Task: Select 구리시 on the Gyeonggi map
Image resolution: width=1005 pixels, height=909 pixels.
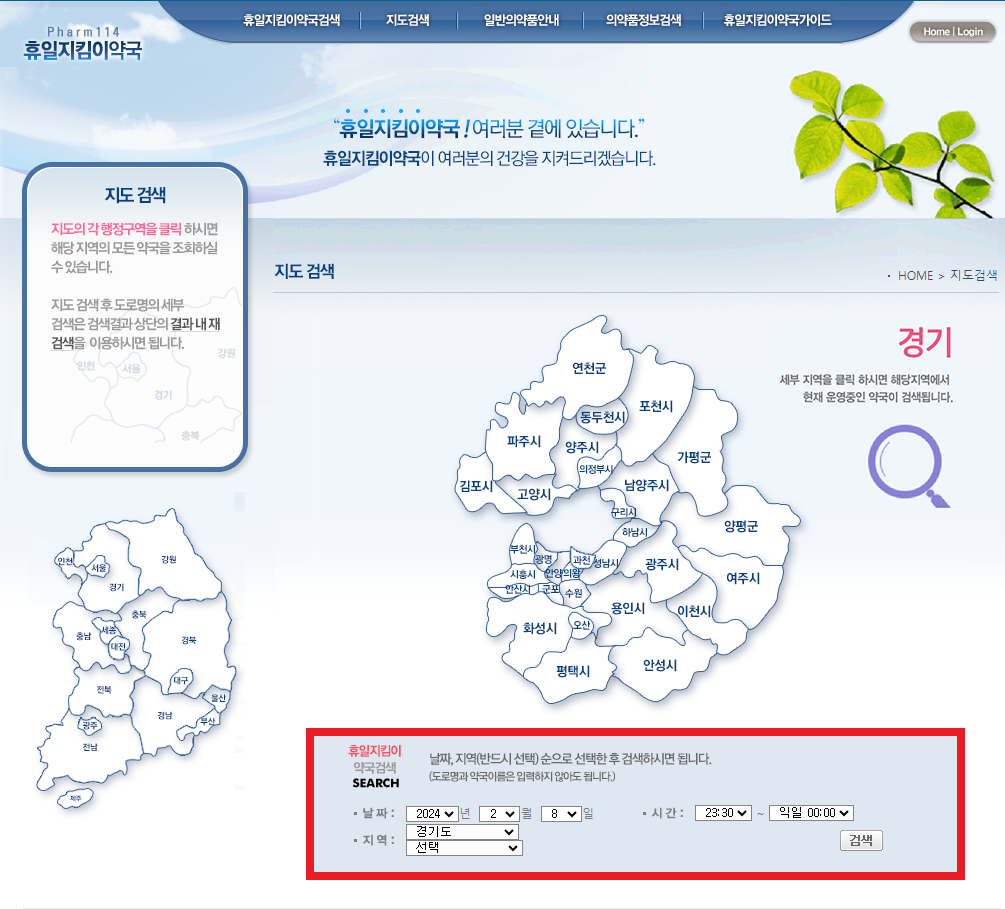Action: [x=623, y=512]
